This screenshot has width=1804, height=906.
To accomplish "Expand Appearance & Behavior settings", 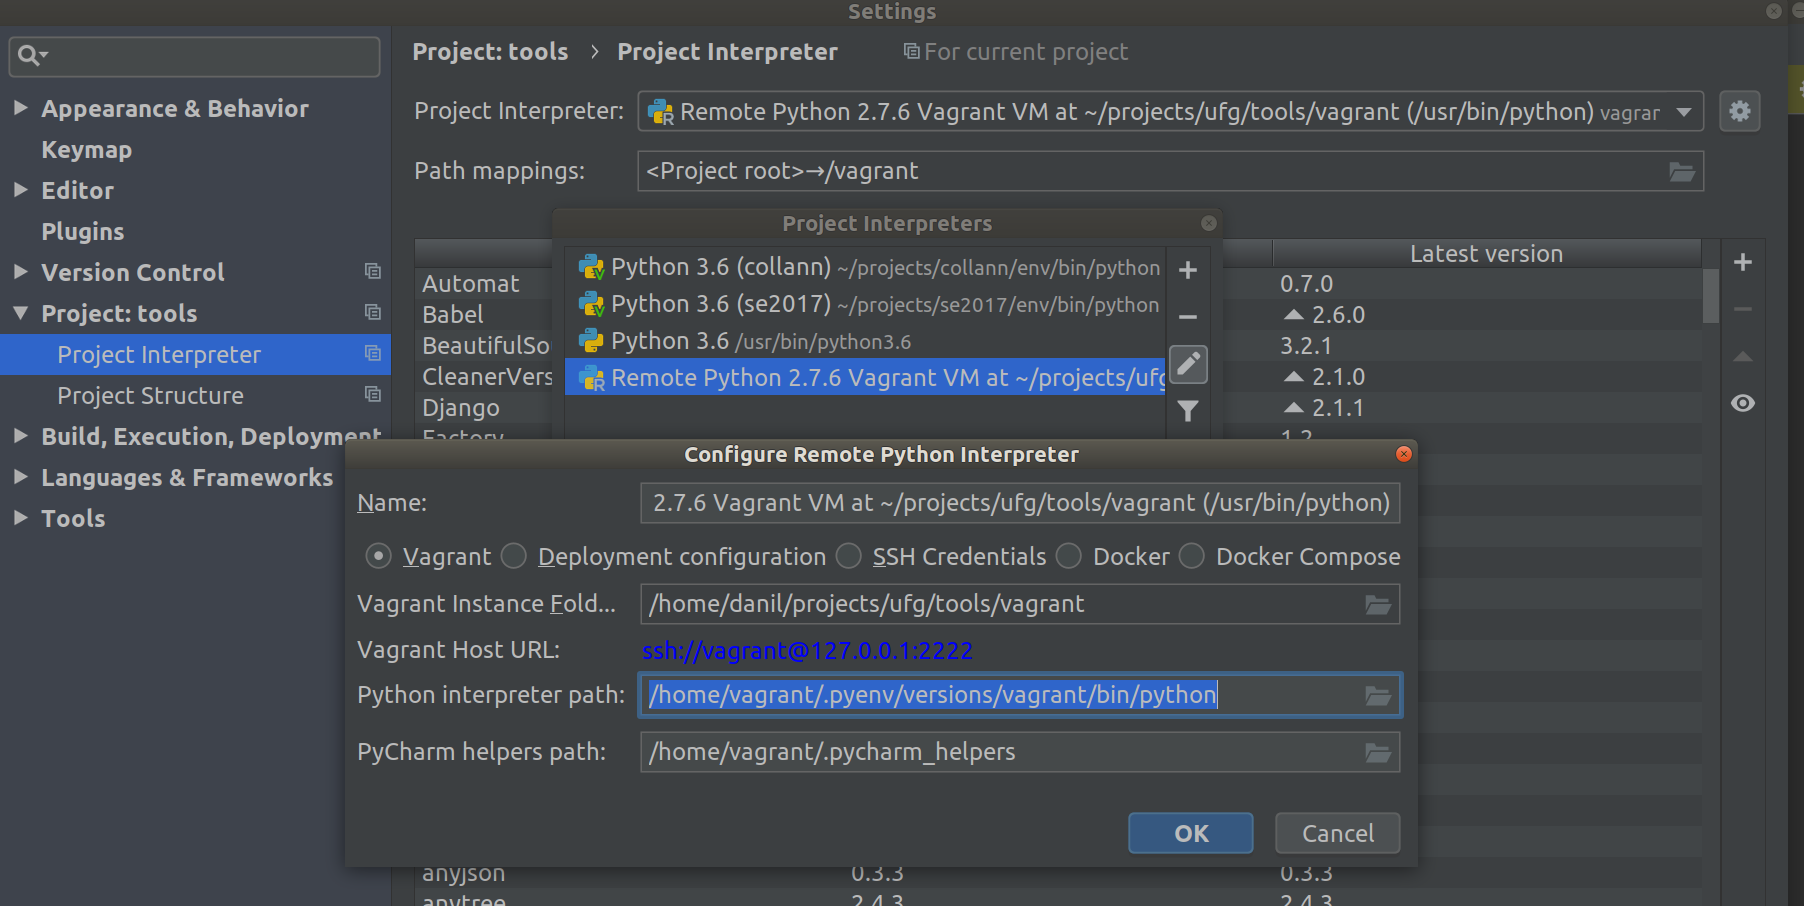I will click(20, 107).
